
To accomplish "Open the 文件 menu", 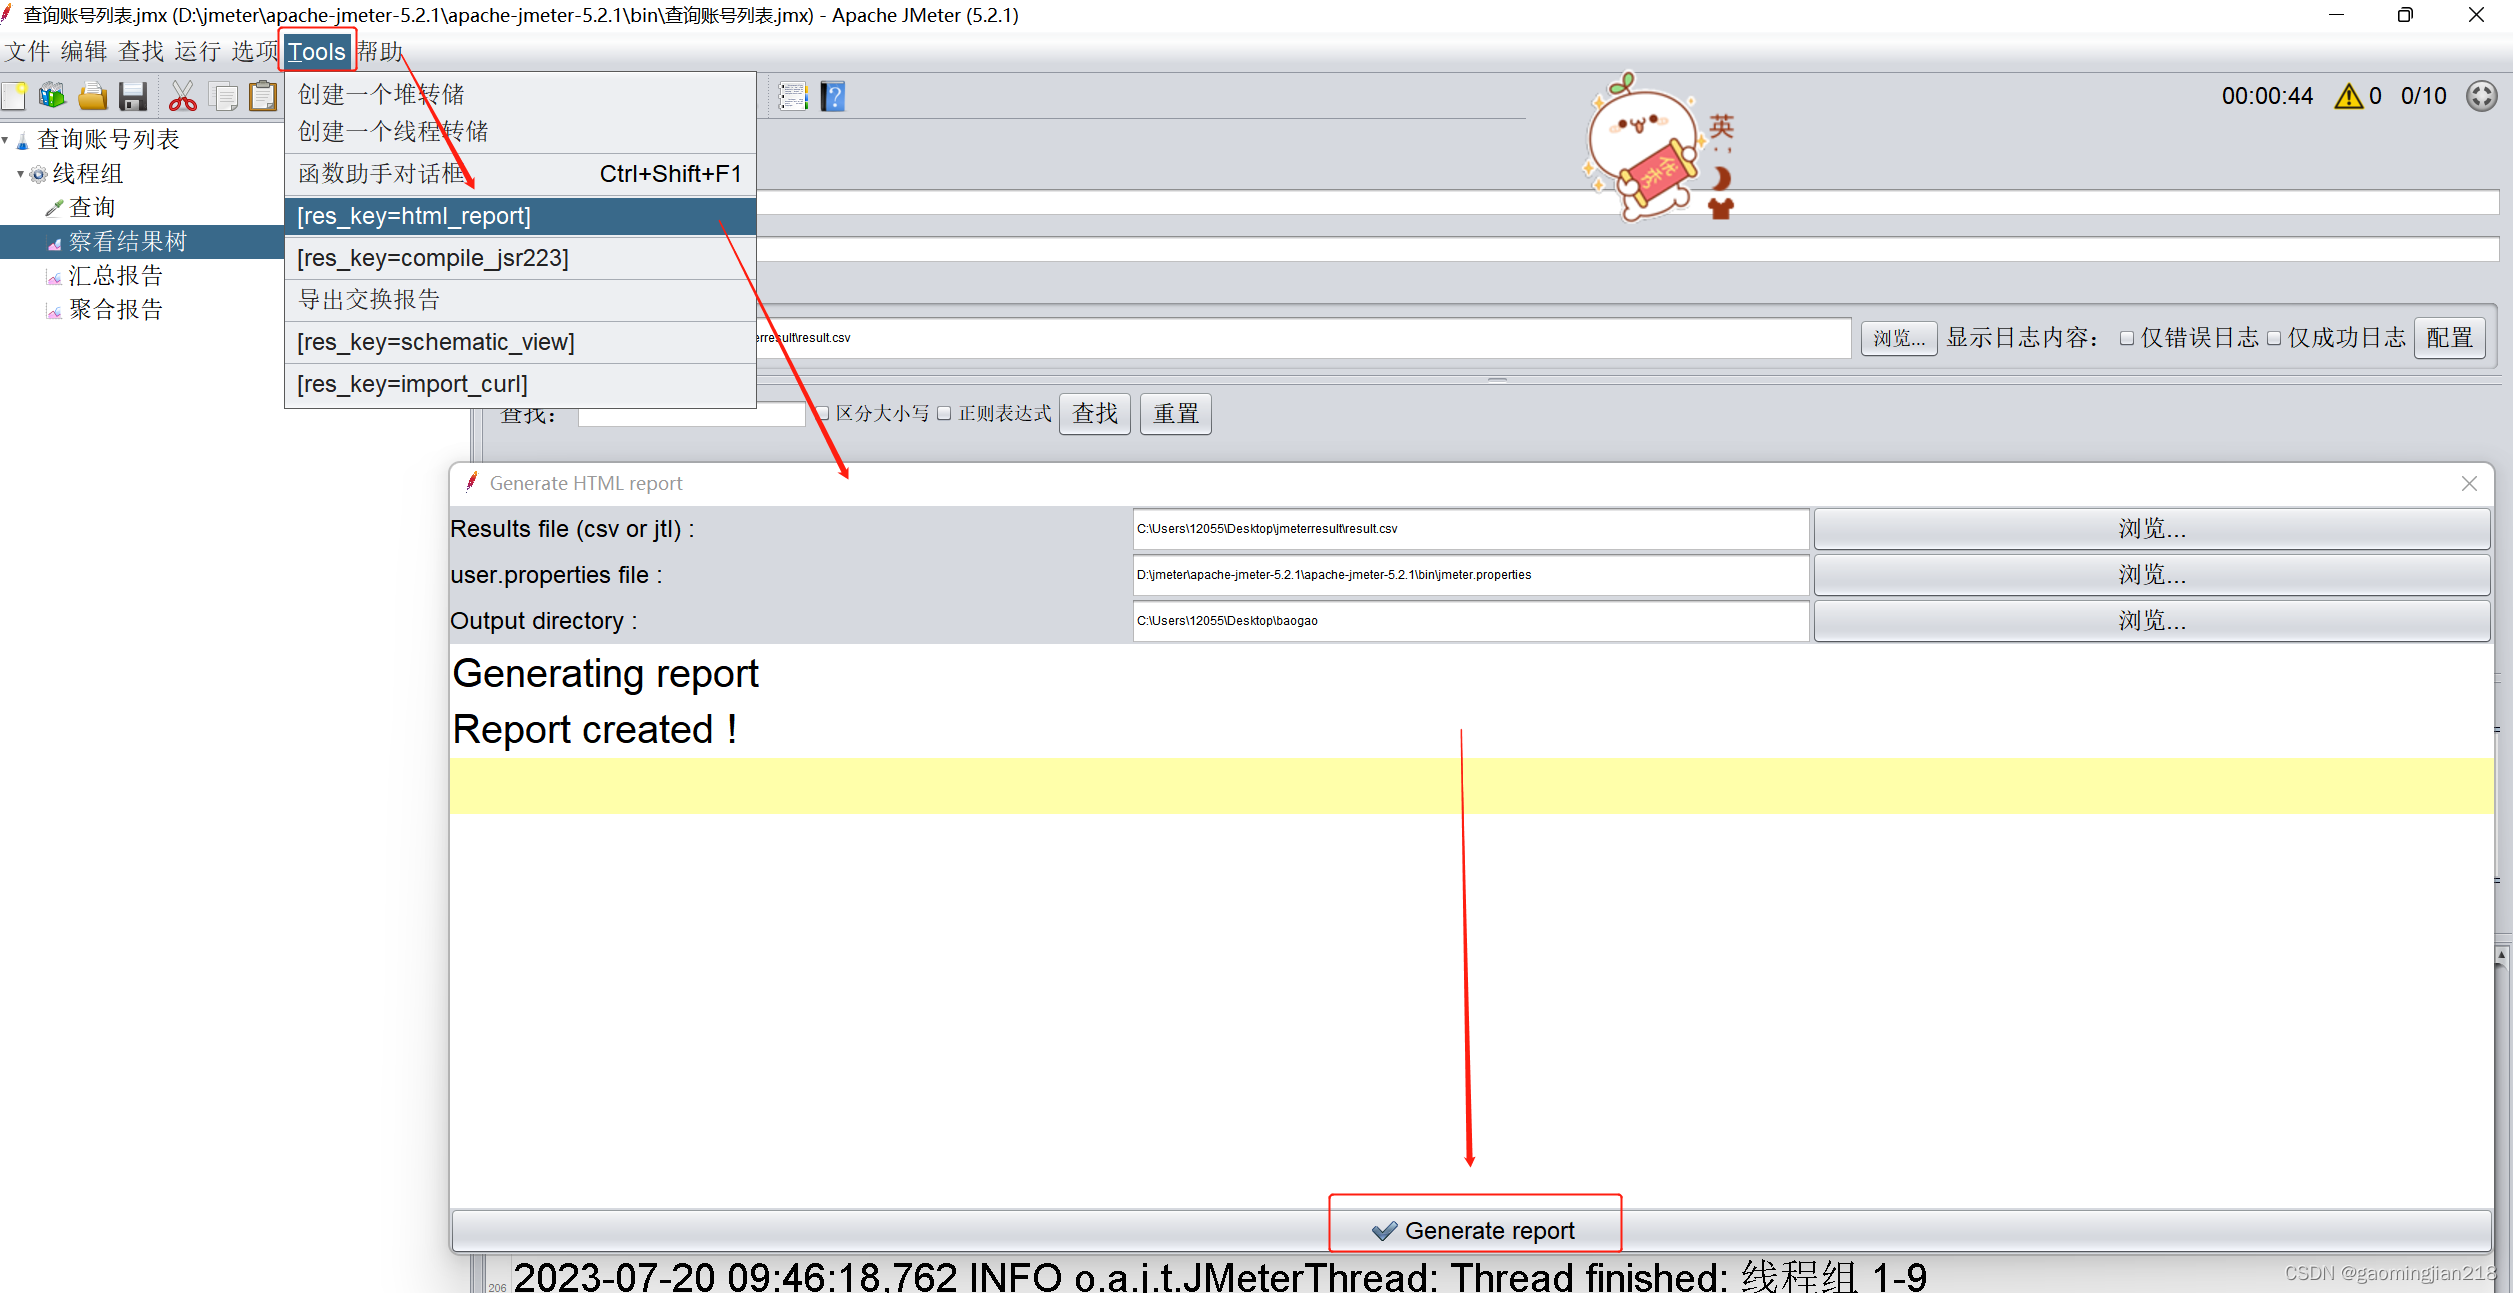I will coord(28,52).
